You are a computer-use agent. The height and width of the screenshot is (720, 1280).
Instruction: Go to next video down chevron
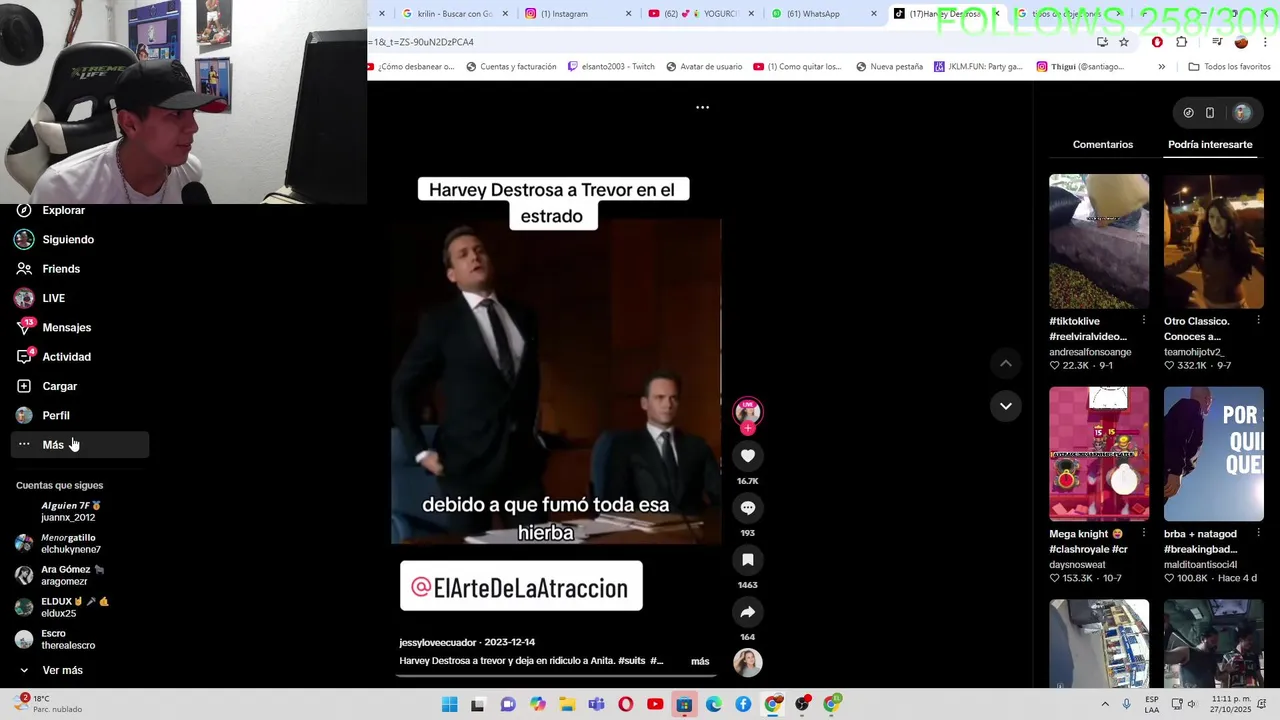pos(1005,406)
